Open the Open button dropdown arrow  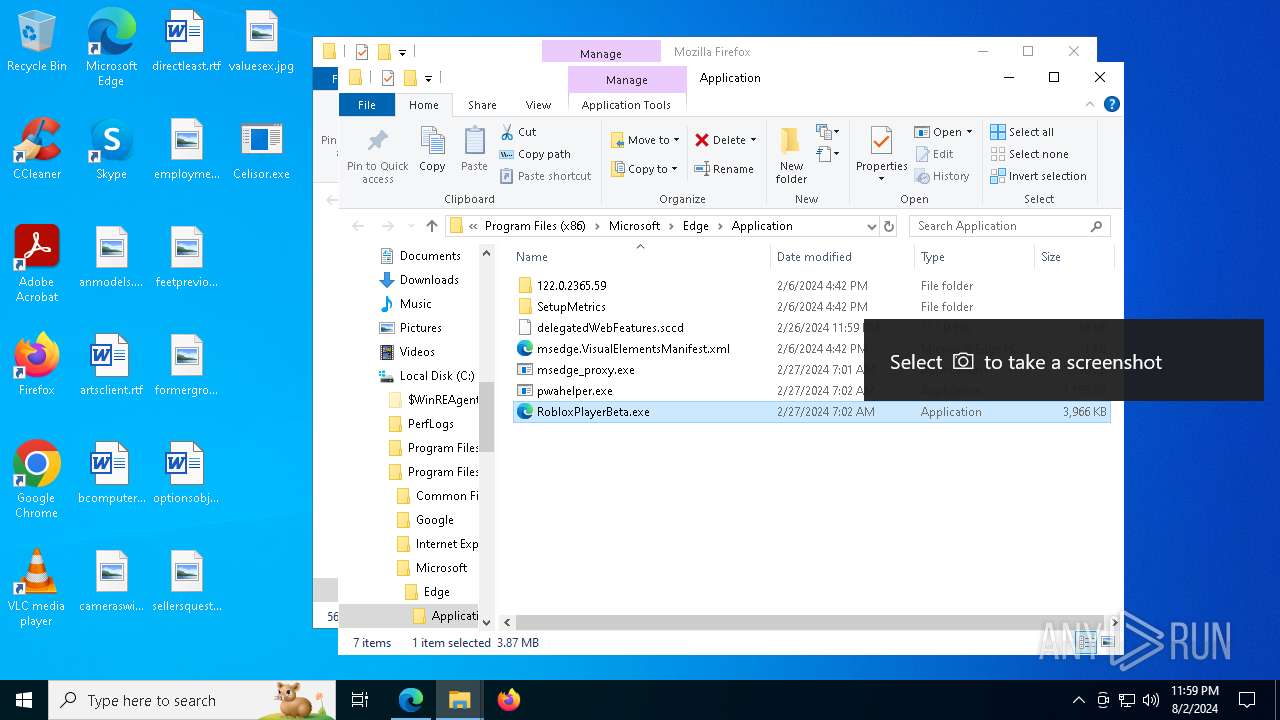969,132
